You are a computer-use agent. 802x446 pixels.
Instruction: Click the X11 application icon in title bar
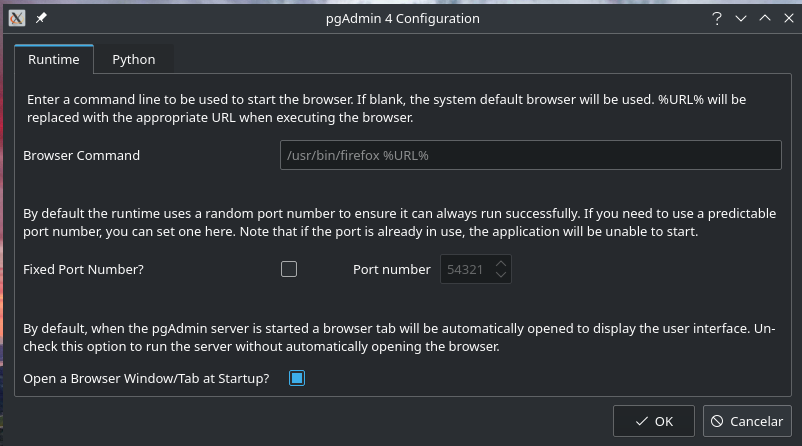pos(17,18)
